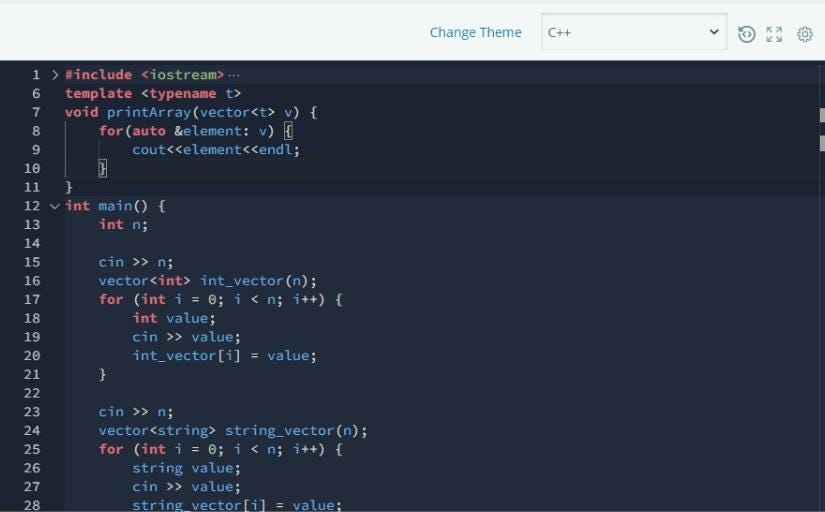
Task: Click the 'printArray' function name
Action: (x=149, y=112)
